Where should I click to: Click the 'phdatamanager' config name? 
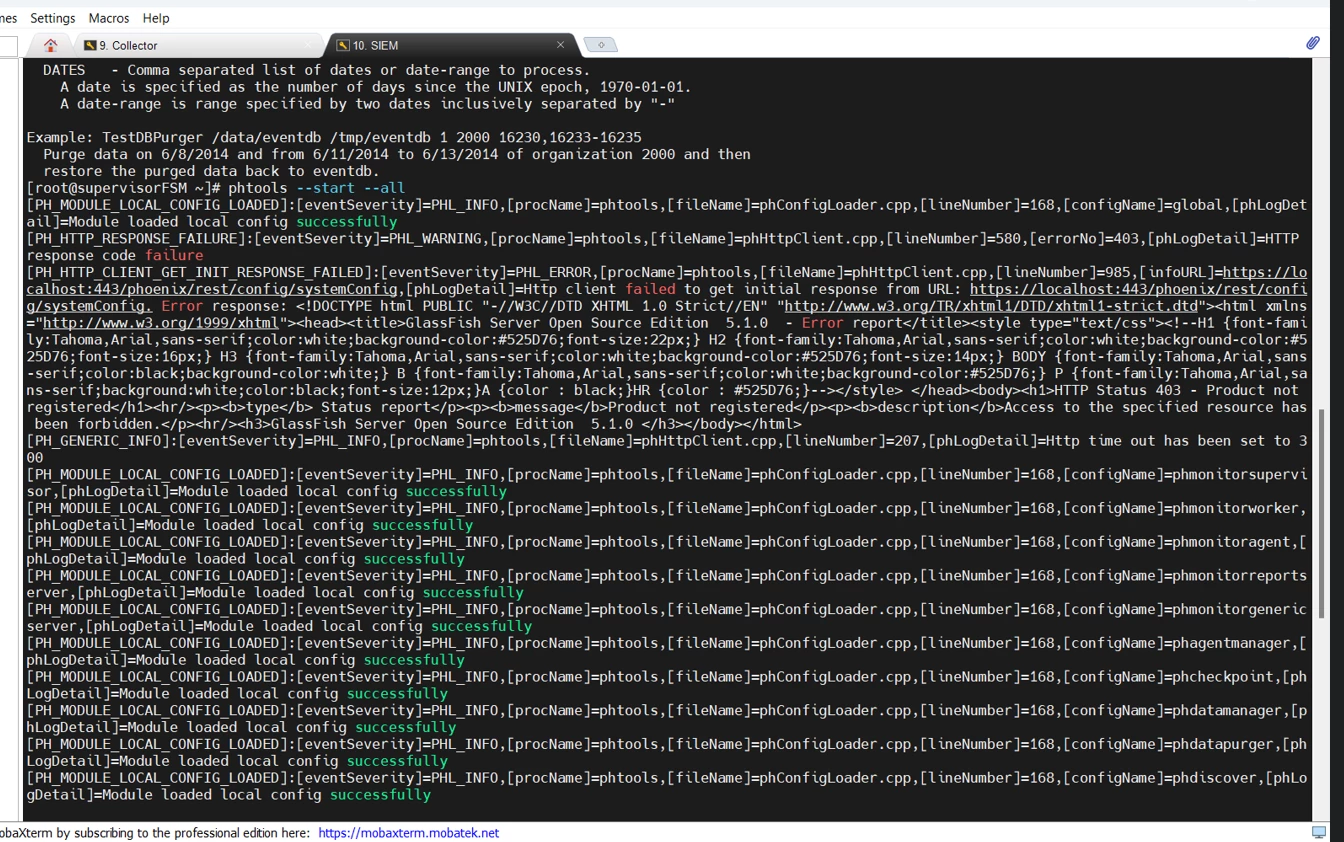1228,710
